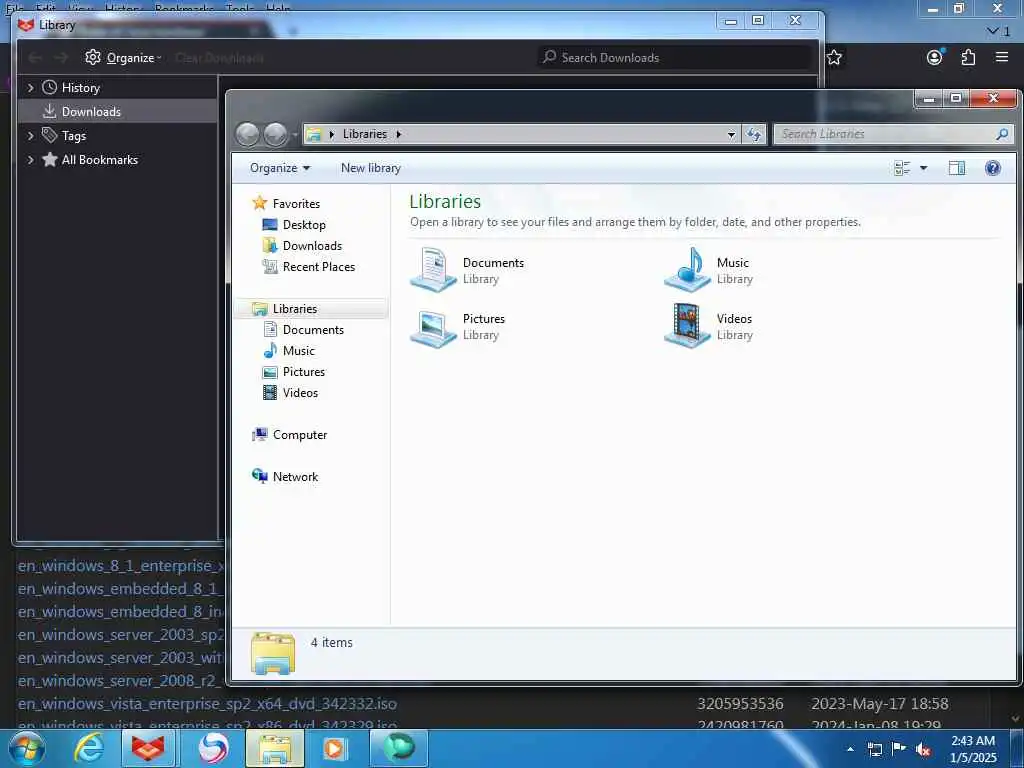Open browser account profile icon

pyautogui.click(x=935, y=57)
